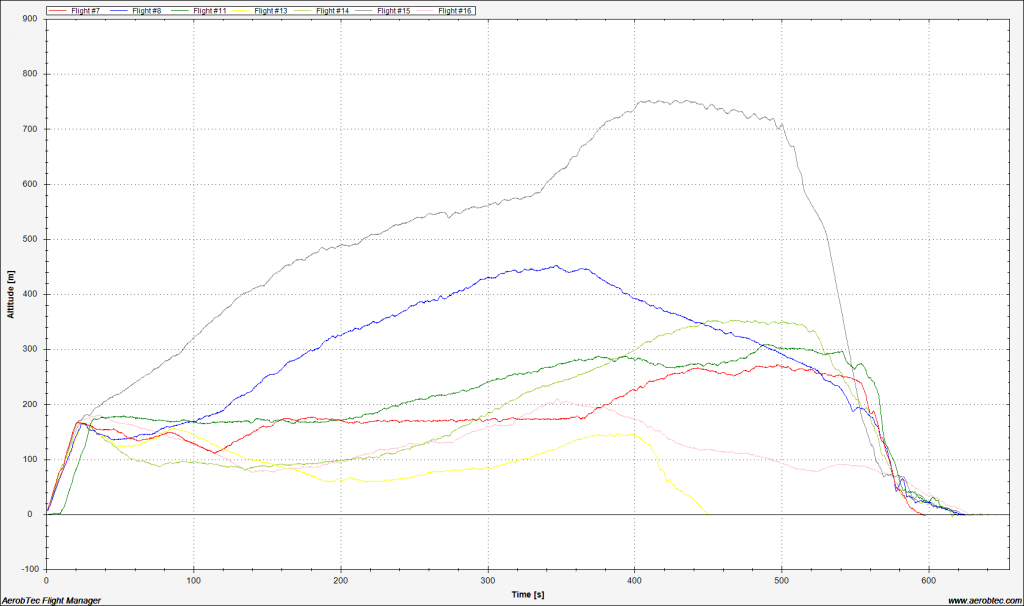The width and height of the screenshot is (1024, 606).
Task: Toggle the Flight #14 legend entry
Action: click(x=331, y=10)
